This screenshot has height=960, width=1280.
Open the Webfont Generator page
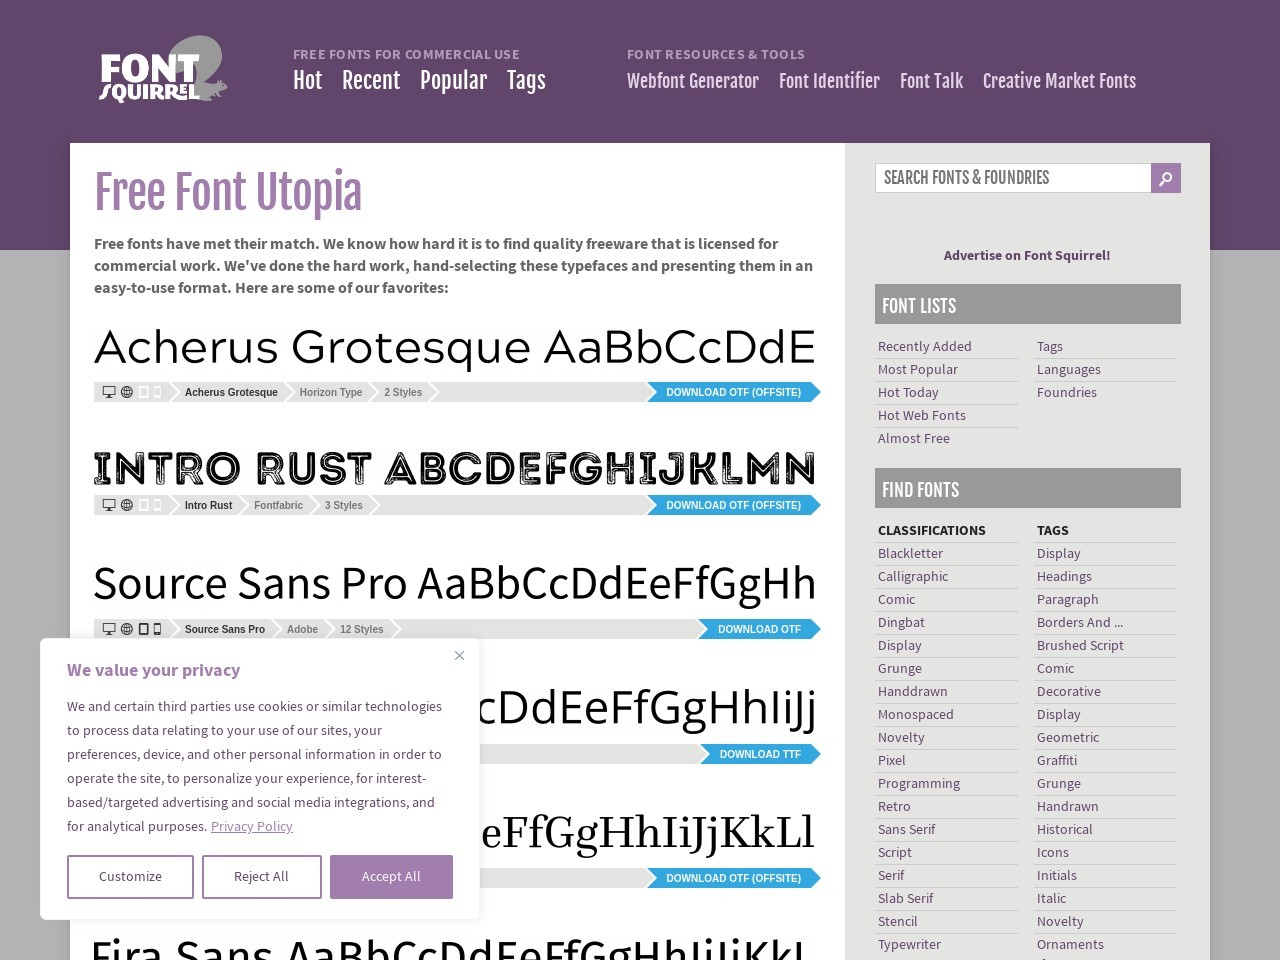[692, 81]
